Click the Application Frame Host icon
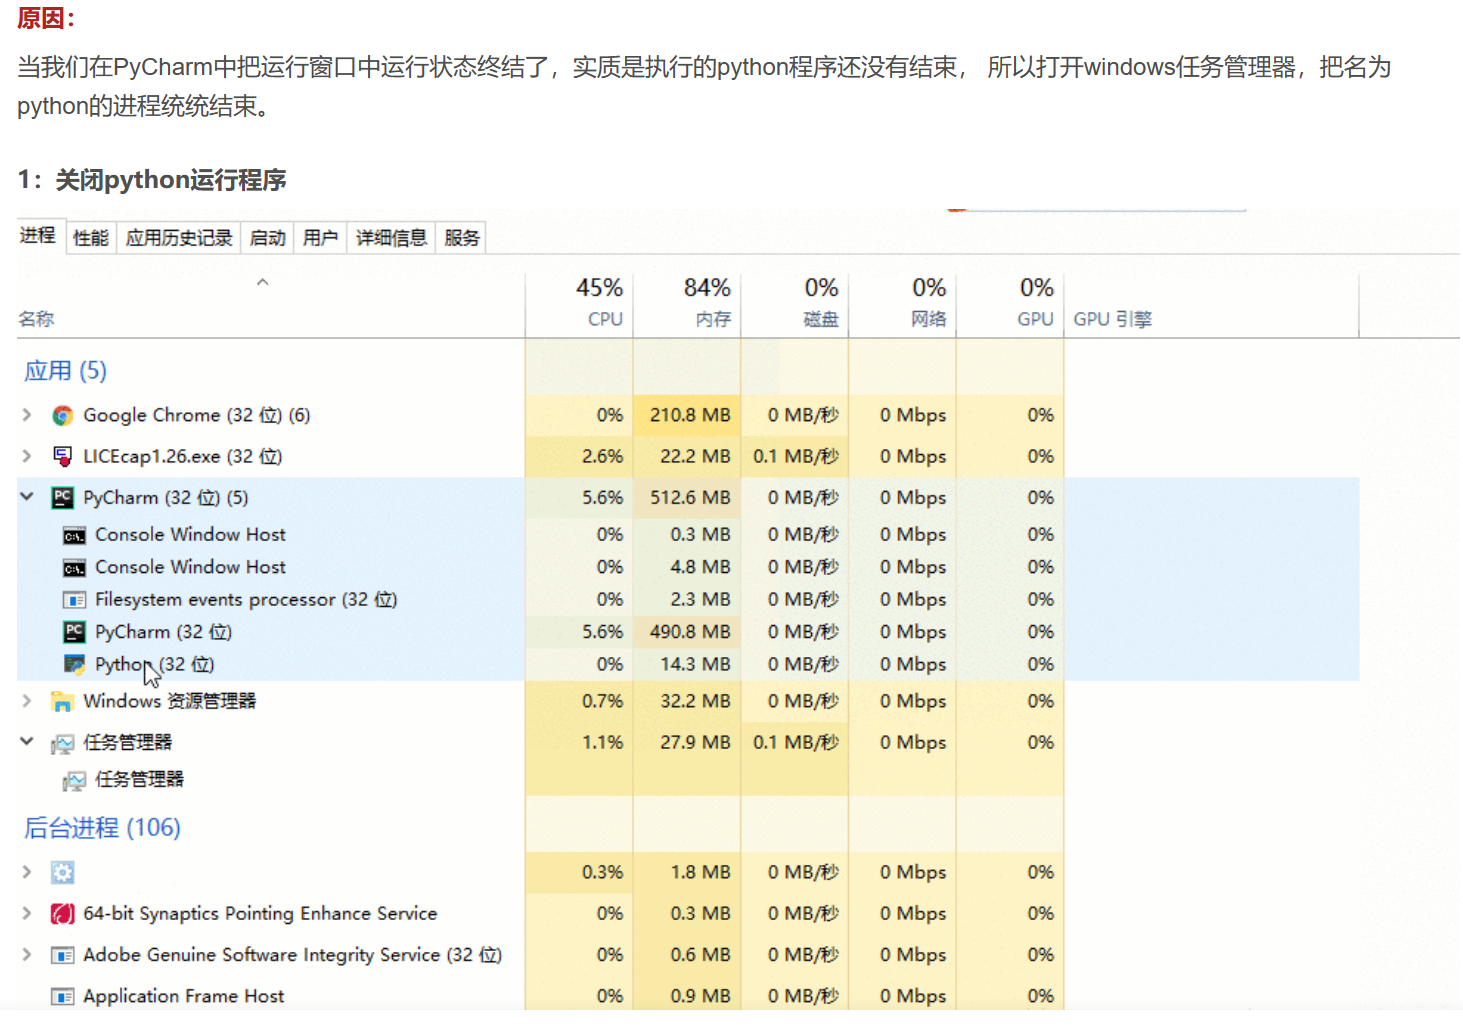Viewport: 1463px width, 1029px height. click(63, 997)
